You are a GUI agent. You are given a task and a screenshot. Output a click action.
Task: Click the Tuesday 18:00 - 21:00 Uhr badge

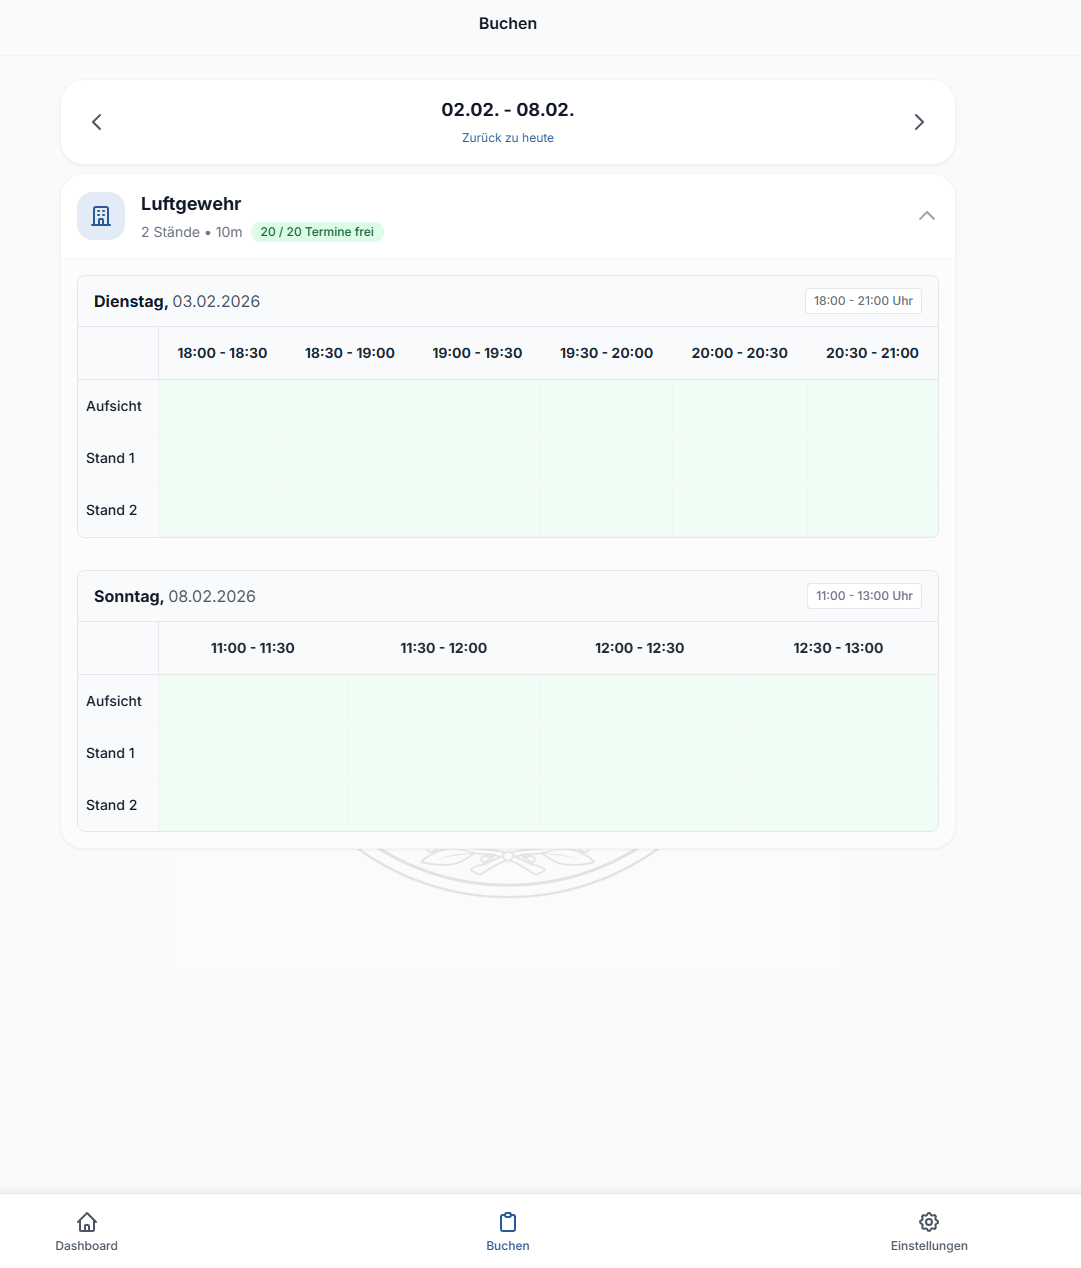pos(863,301)
